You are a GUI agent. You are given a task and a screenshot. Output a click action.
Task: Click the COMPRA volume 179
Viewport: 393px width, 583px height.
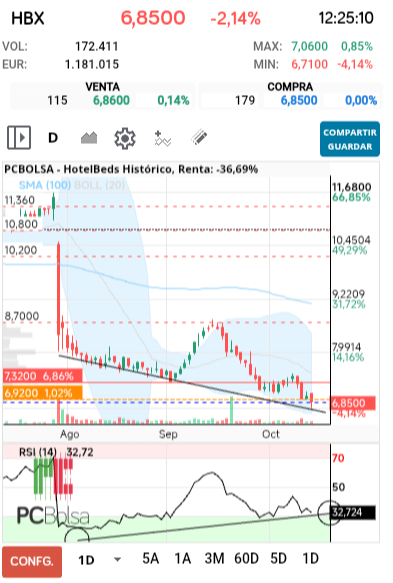245,100
